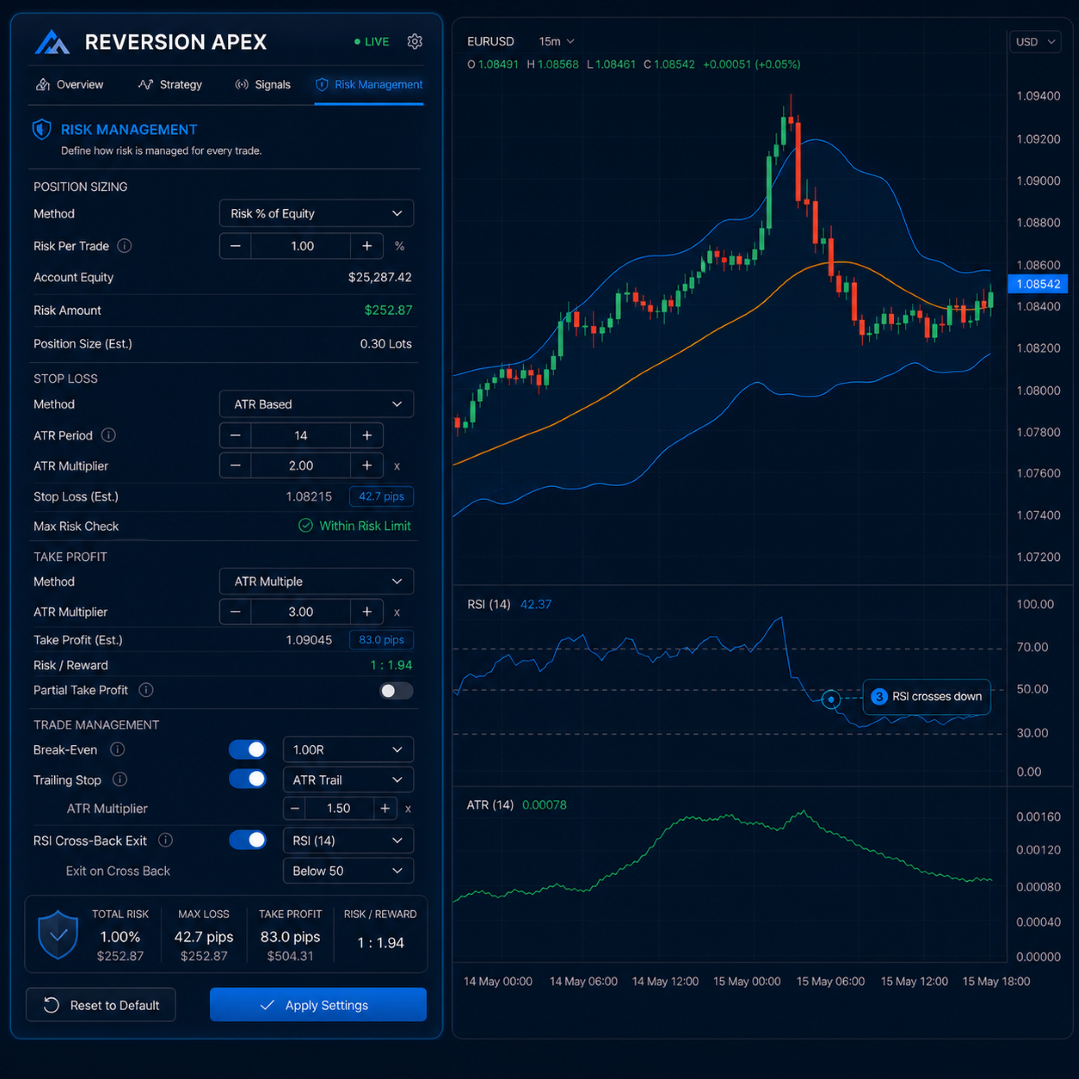Open Trailing Stop ATR Trail dropdown
Screen dimensions: 1079x1079
coord(348,780)
